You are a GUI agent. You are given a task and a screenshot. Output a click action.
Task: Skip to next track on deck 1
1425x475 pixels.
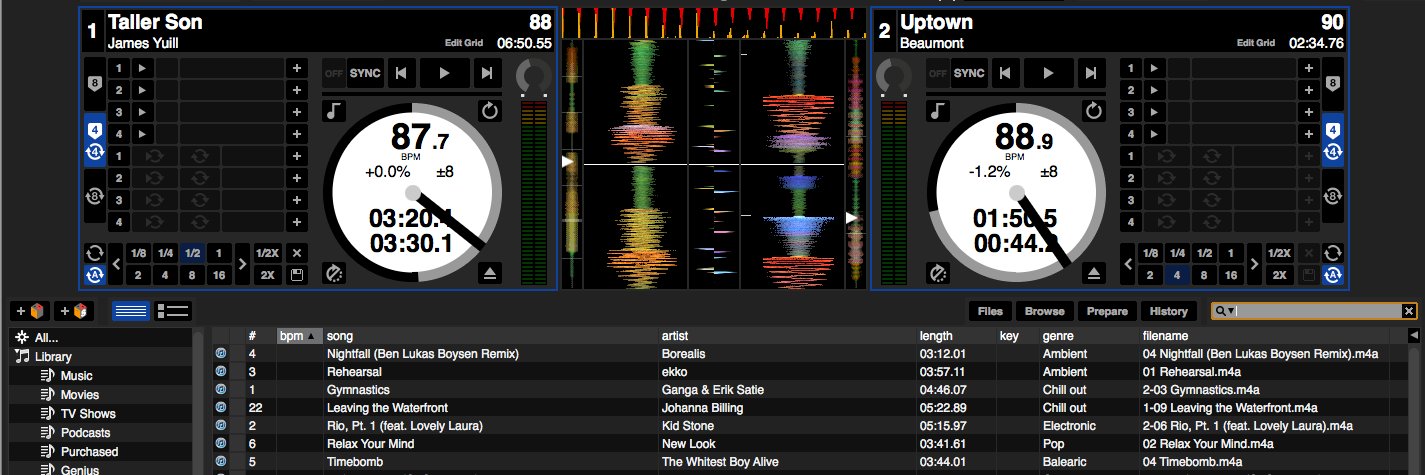486,72
